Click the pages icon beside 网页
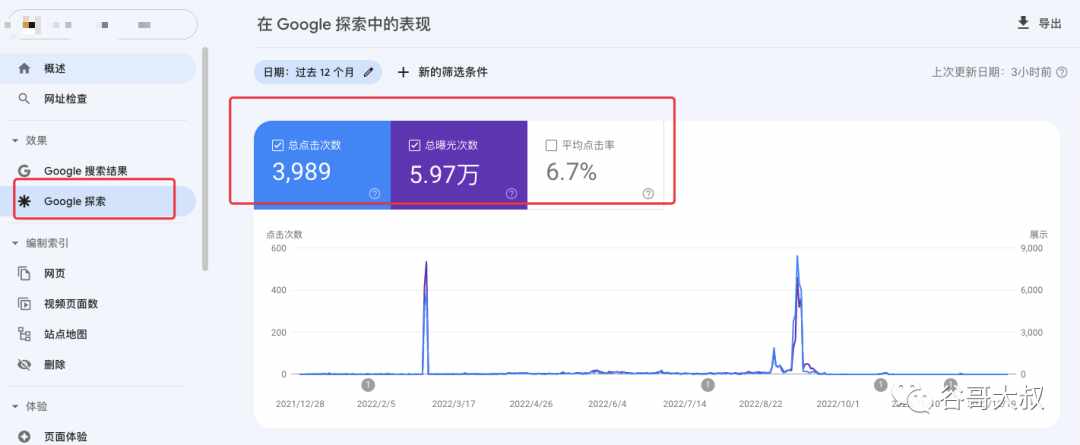 point(24,273)
